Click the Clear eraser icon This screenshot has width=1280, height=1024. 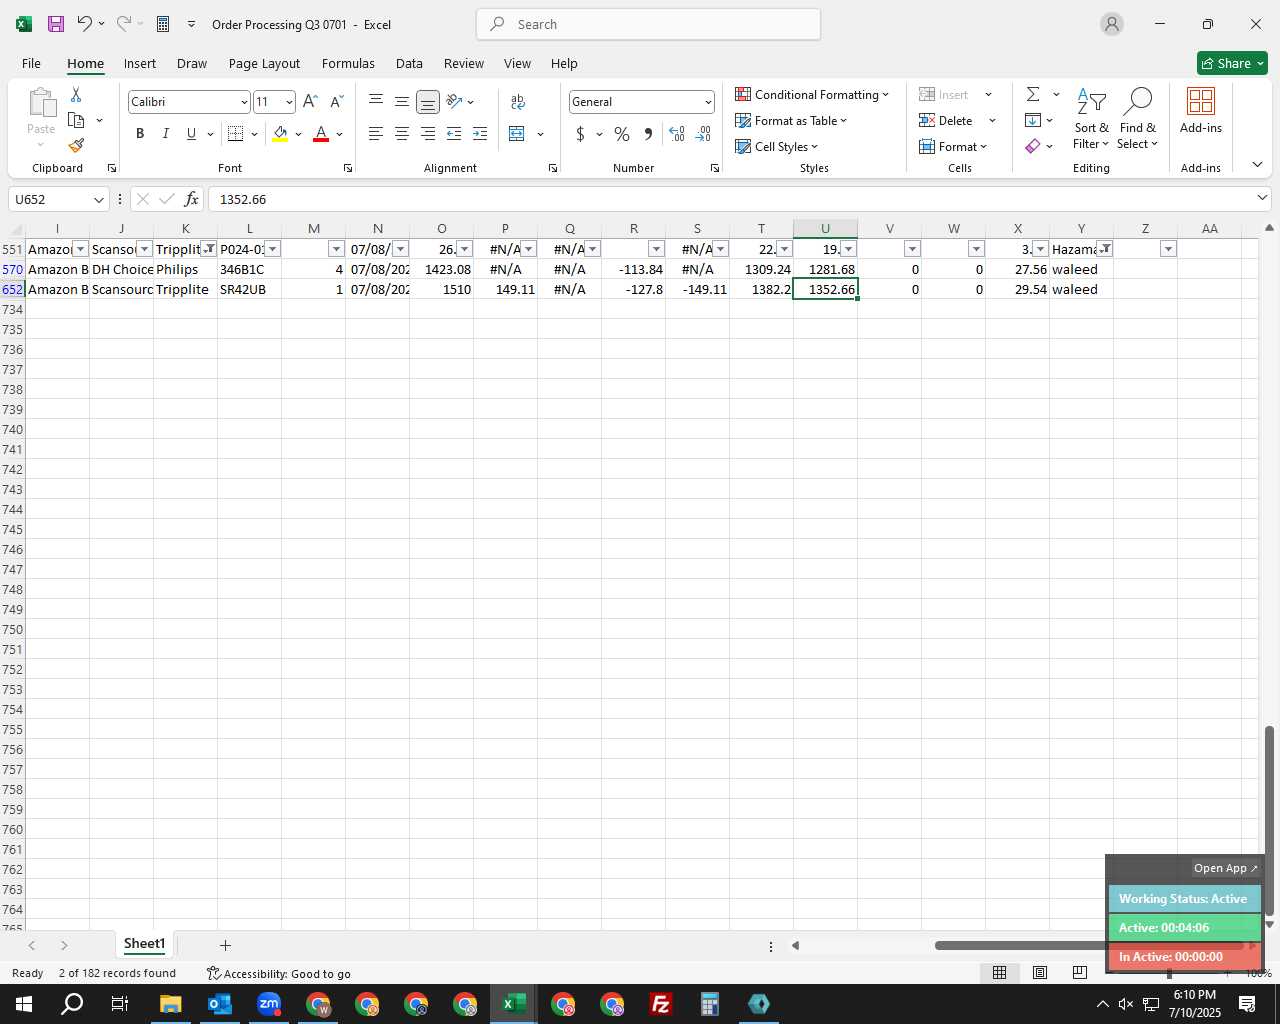point(1033,146)
